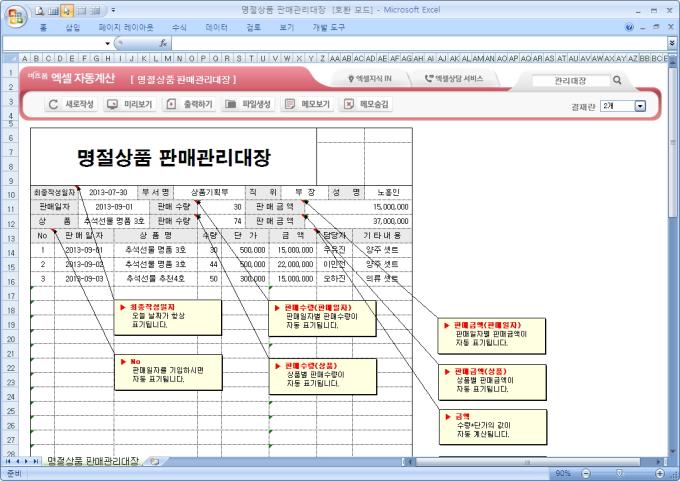Open the 검토 ribbon tab
The image size is (680, 481).
[x=254, y=27]
